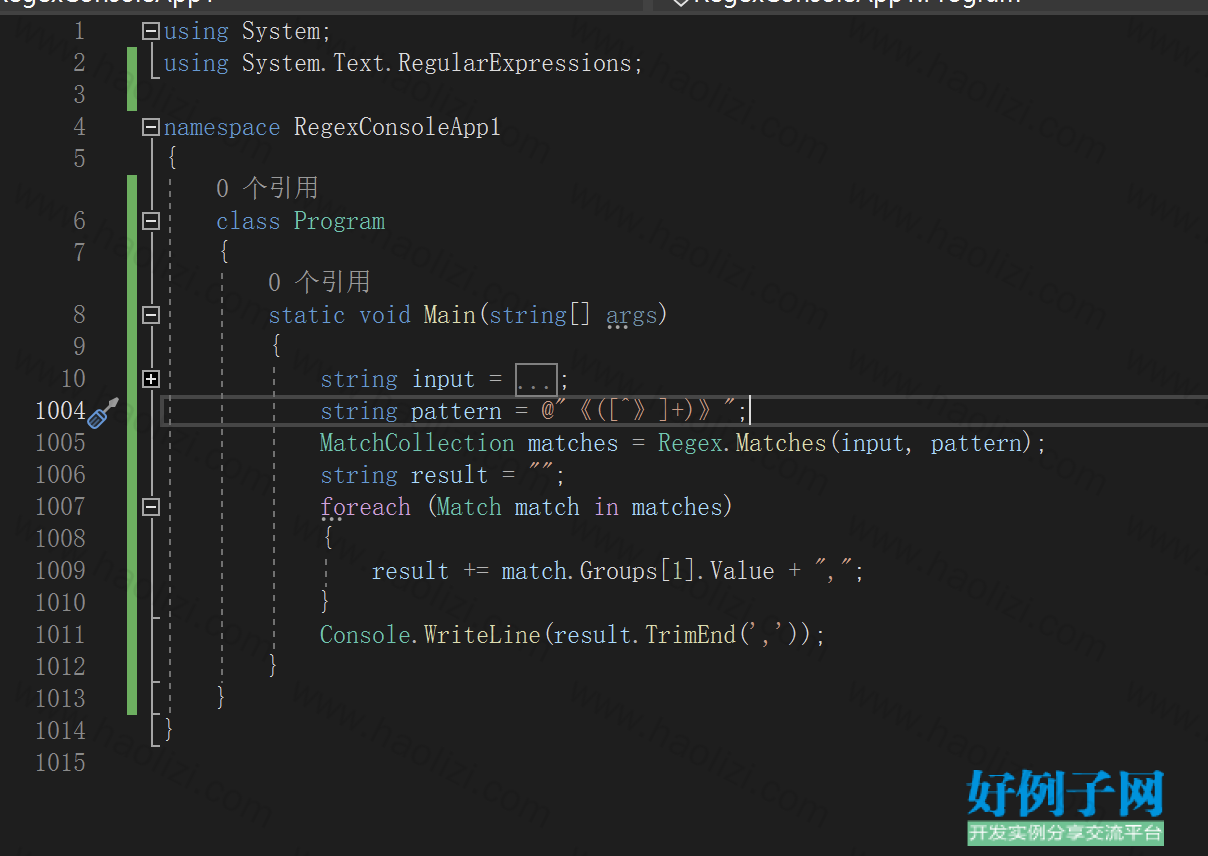
Task: Collapse the using directives block
Action: [x=151, y=31]
